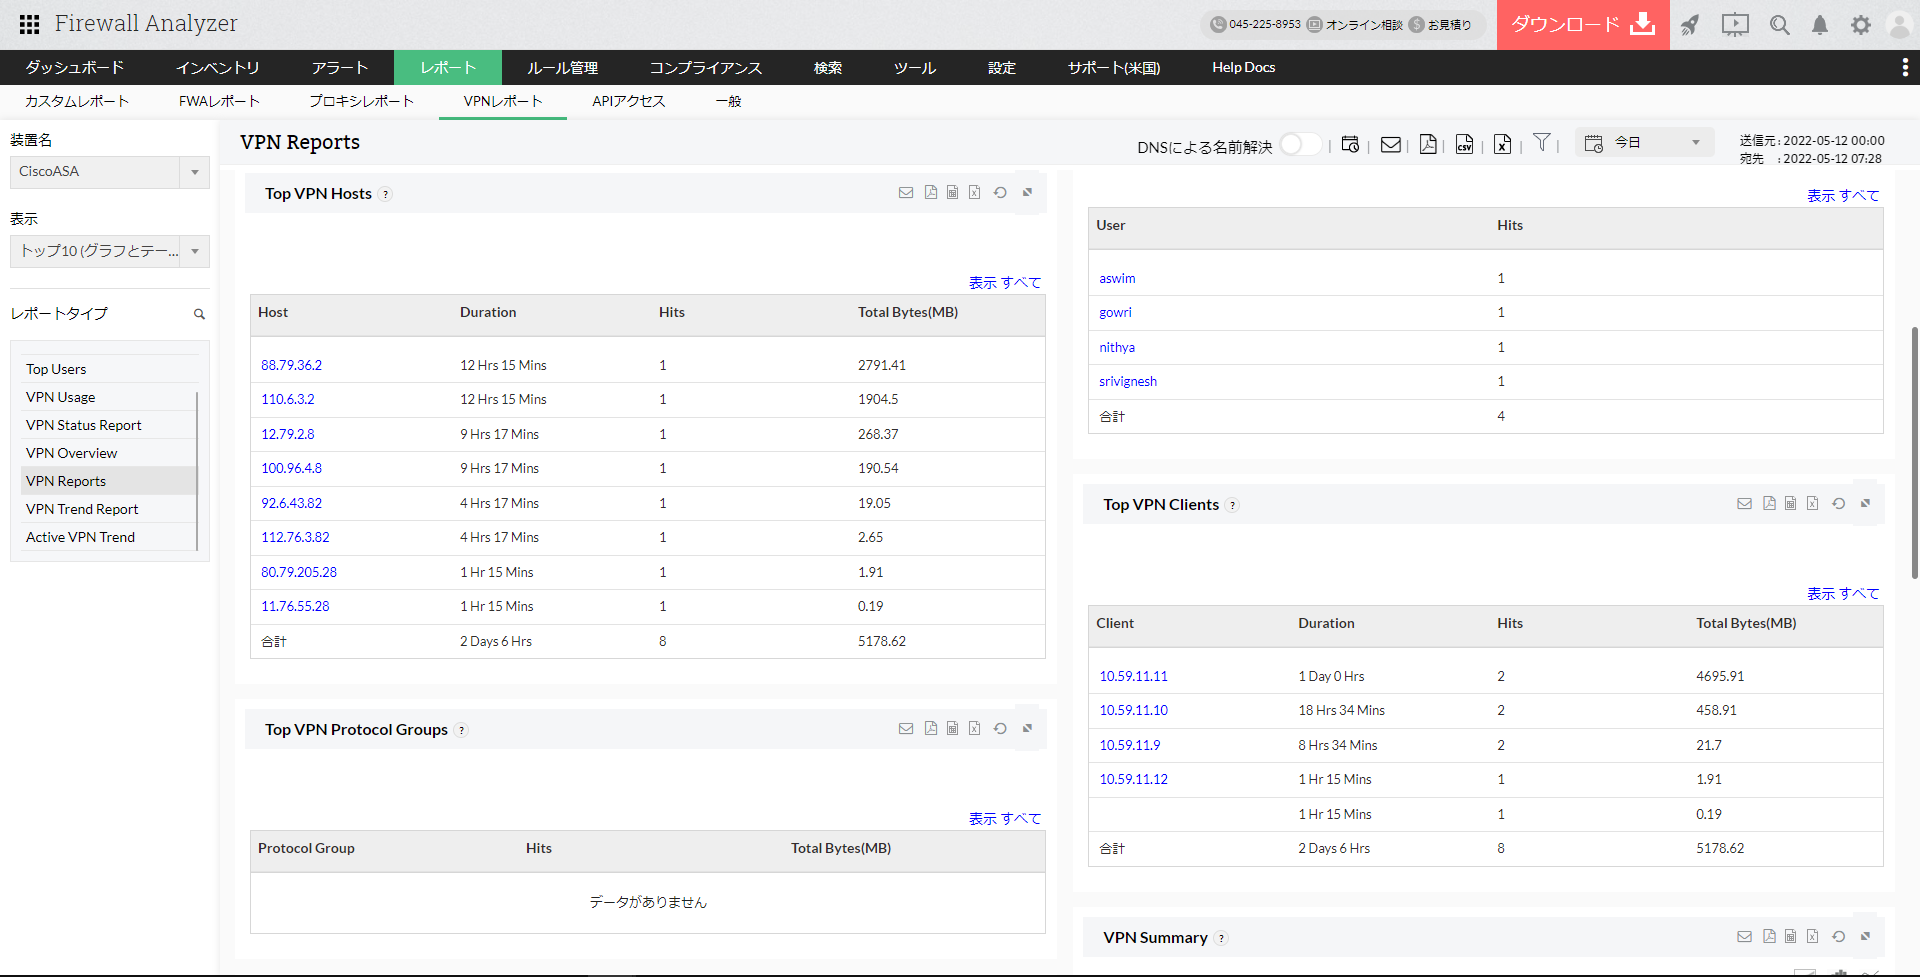The image size is (1920, 977).
Task: Export the report as PDF from the top toolbar
Action: click(x=1428, y=145)
